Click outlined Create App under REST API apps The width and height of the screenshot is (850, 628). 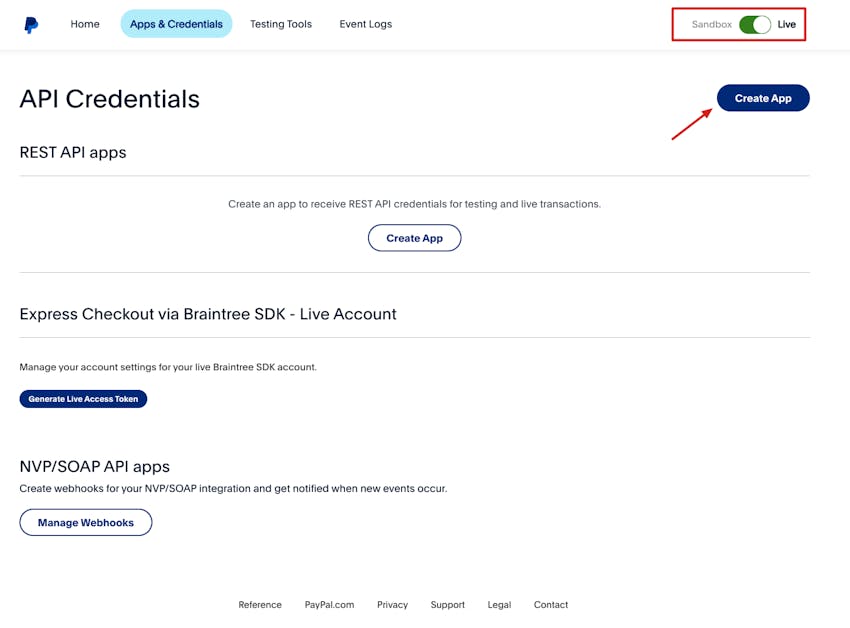(414, 238)
